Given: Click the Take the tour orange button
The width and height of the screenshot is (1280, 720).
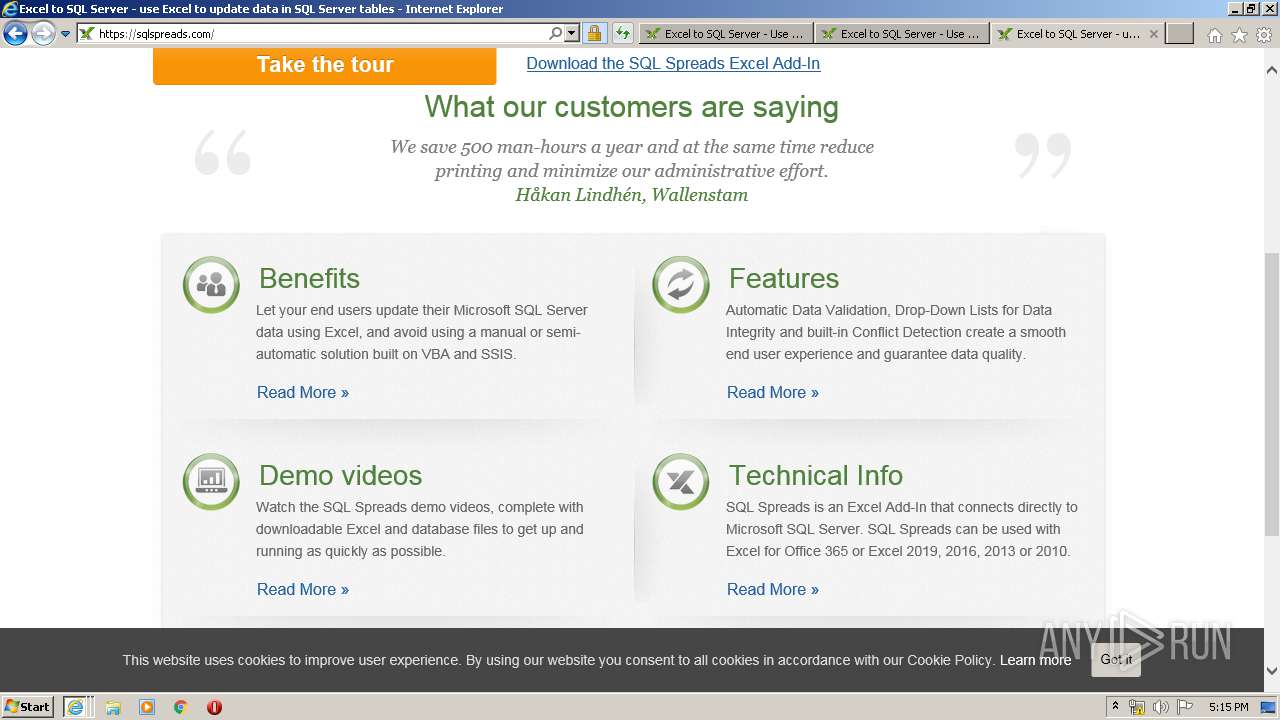Looking at the screenshot, I should coord(324,65).
